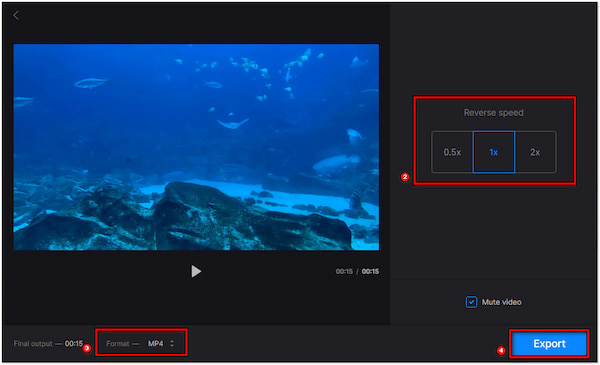Click the Mute video label text

click(502, 302)
